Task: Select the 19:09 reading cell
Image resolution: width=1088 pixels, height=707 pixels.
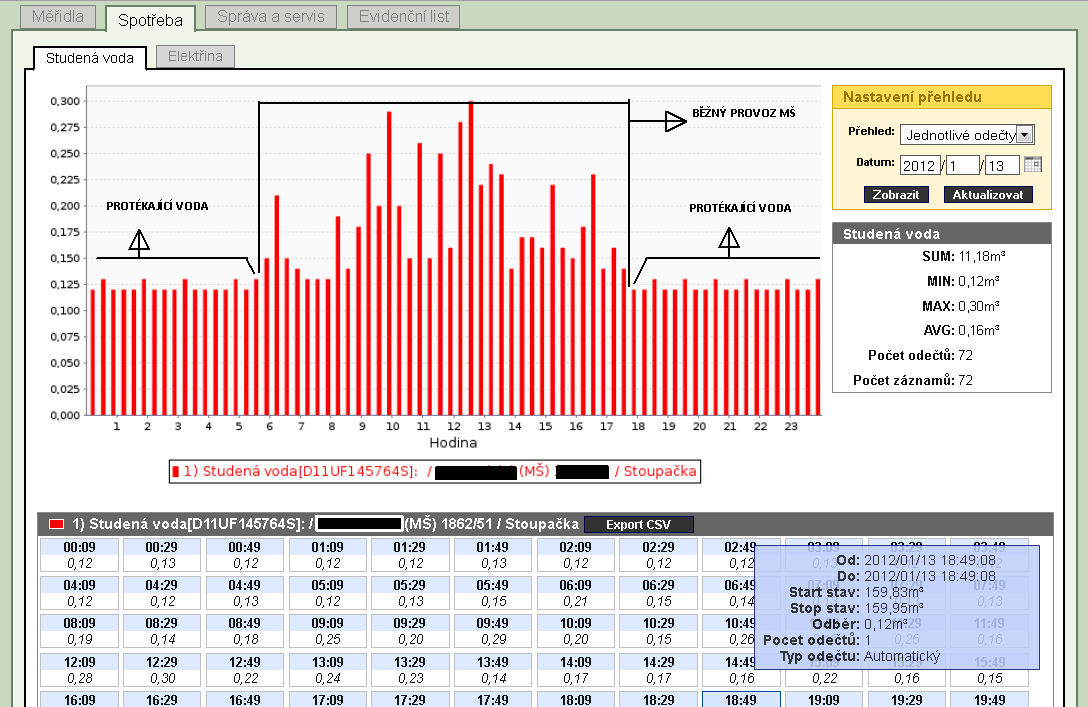Action: point(824,699)
